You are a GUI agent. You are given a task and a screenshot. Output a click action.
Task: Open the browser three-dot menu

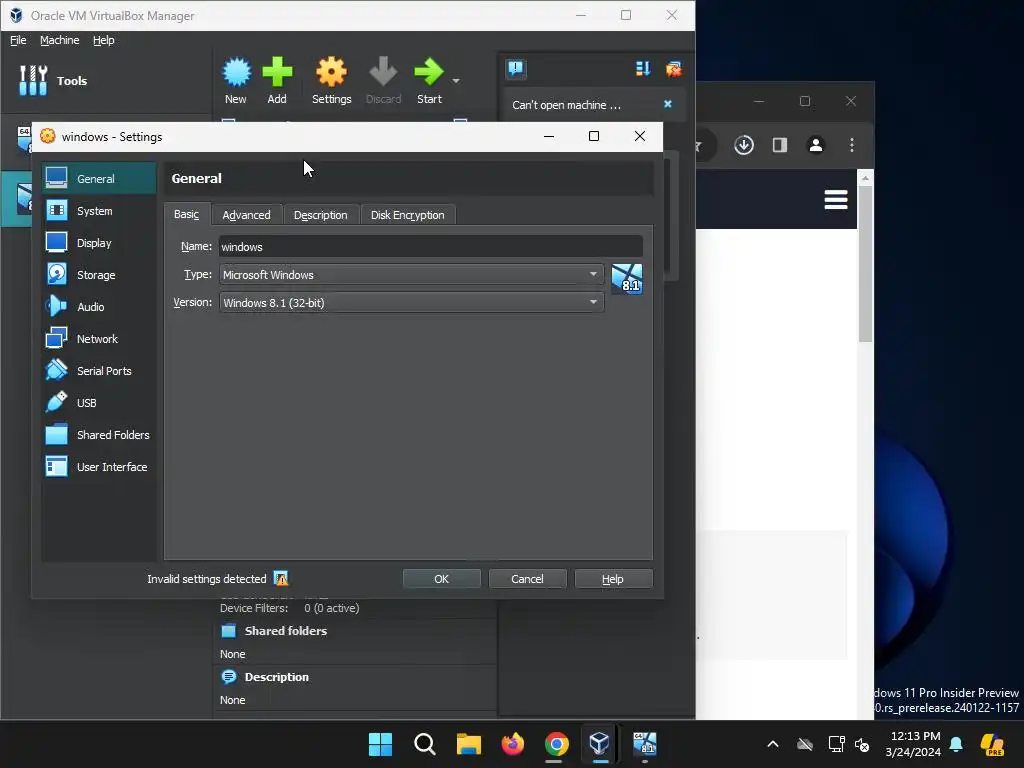852,145
